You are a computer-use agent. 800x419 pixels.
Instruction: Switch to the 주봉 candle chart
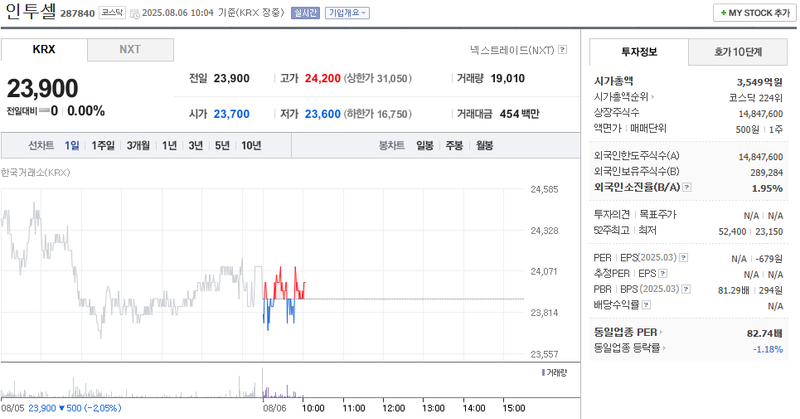point(454,145)
